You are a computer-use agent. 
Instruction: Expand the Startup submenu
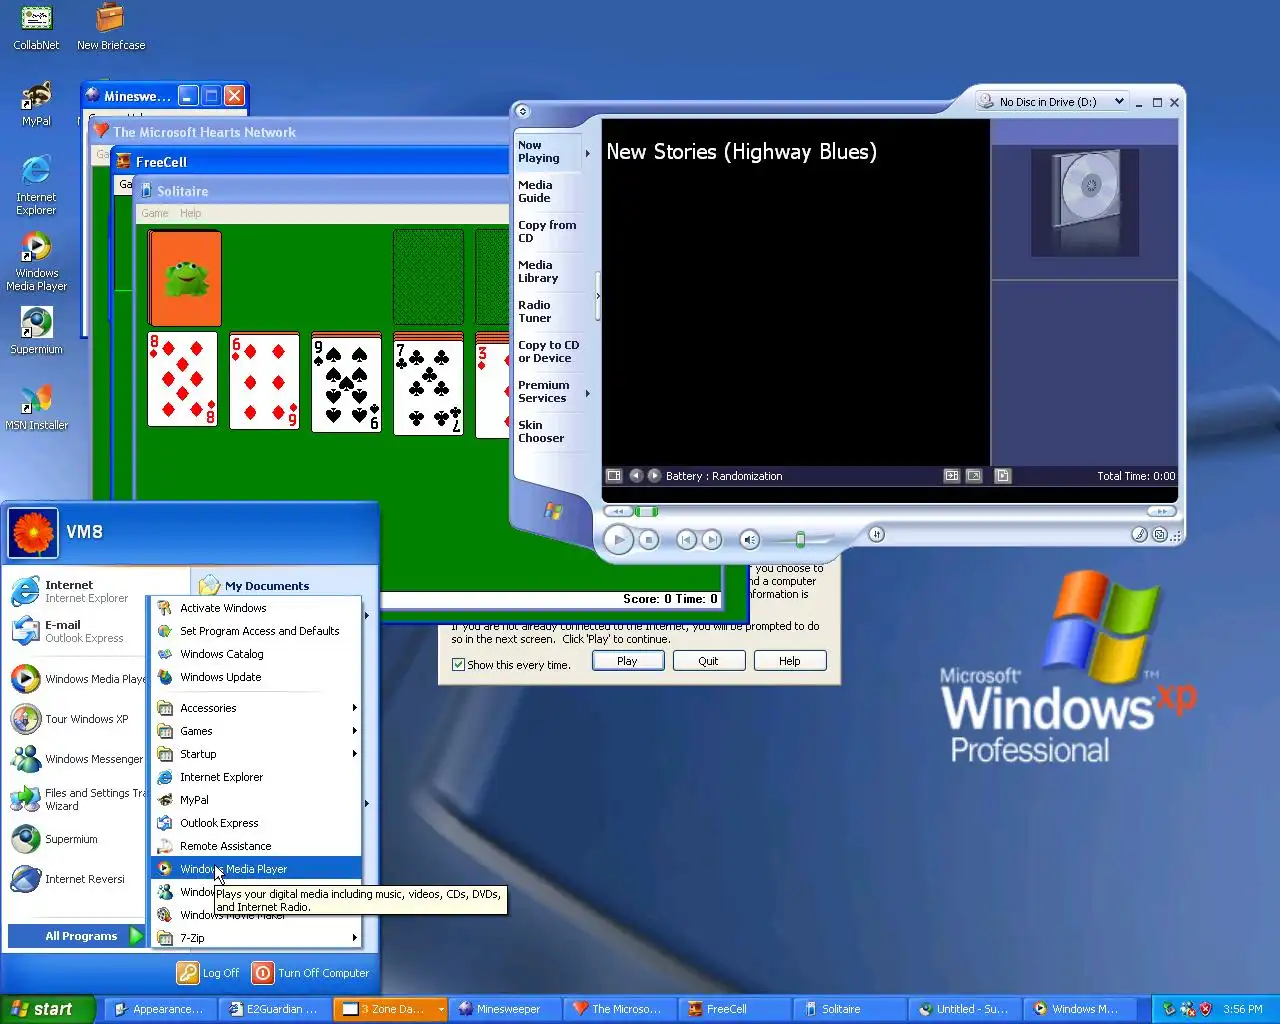[256, 754]
